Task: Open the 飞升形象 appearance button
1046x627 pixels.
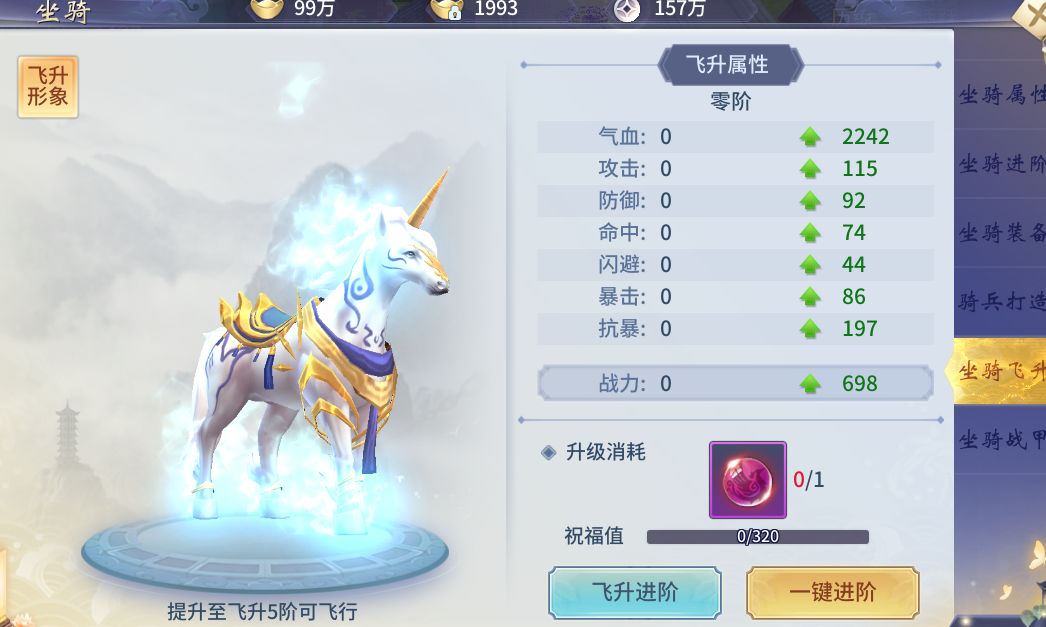Action: [48, 87]
